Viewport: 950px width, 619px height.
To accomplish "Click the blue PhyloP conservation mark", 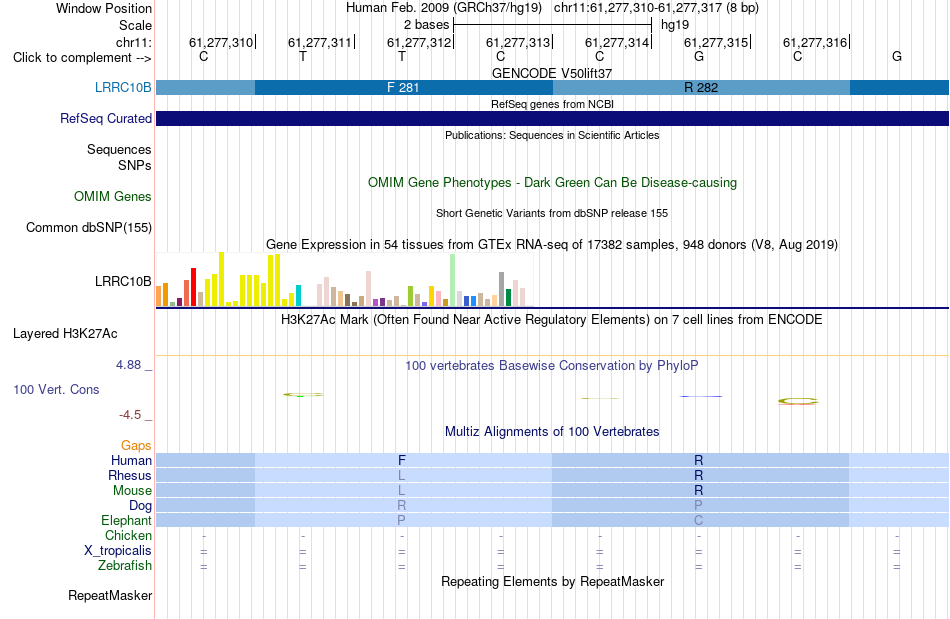I will pyautogui.click(x=701, y=396).
